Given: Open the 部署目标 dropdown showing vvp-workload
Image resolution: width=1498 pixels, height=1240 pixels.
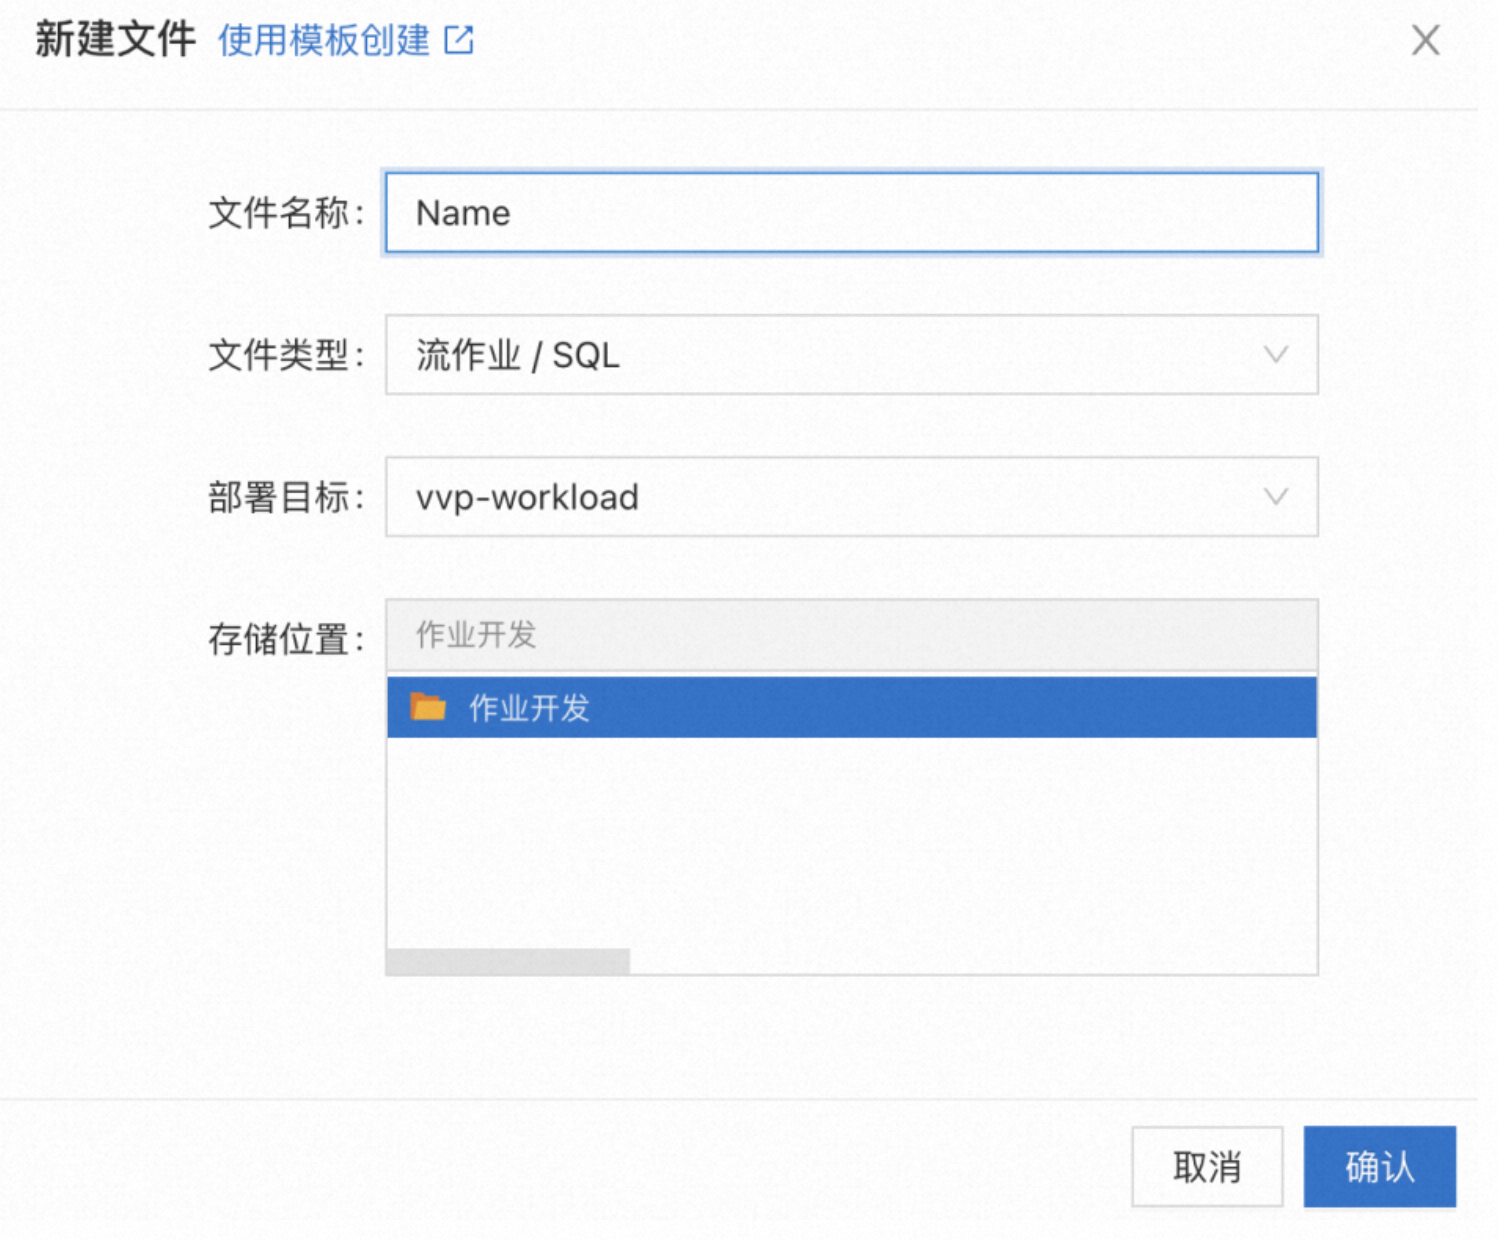Looking at the screenshot, I should (x=852, y=497).
